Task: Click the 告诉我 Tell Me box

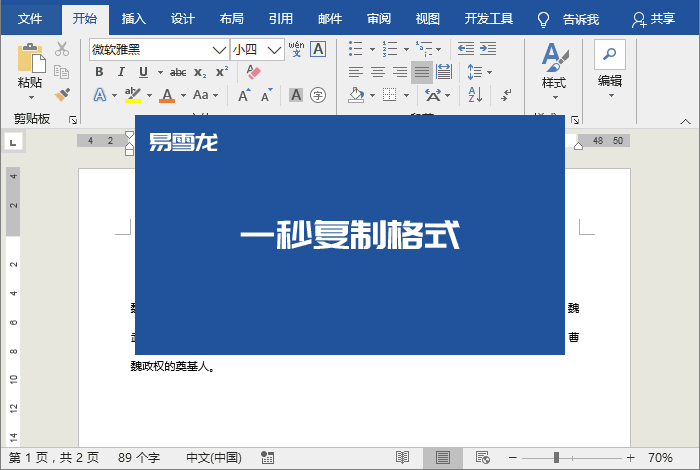Action: click(x=568, y=19)
